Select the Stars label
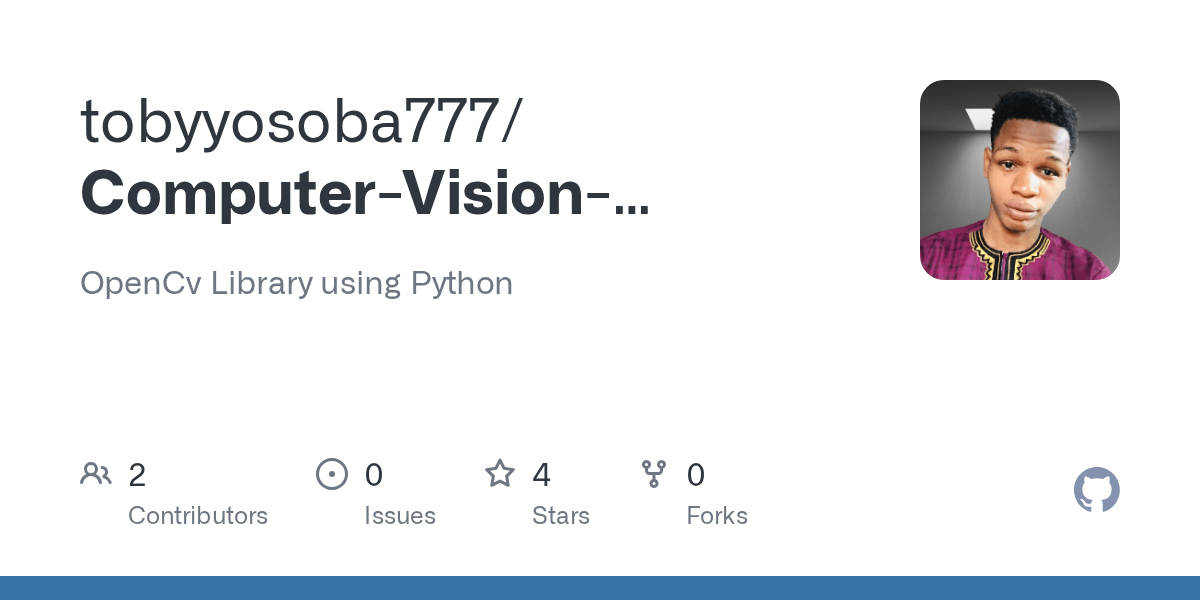Screen dimensions: 1200x600 click(561, 516)
